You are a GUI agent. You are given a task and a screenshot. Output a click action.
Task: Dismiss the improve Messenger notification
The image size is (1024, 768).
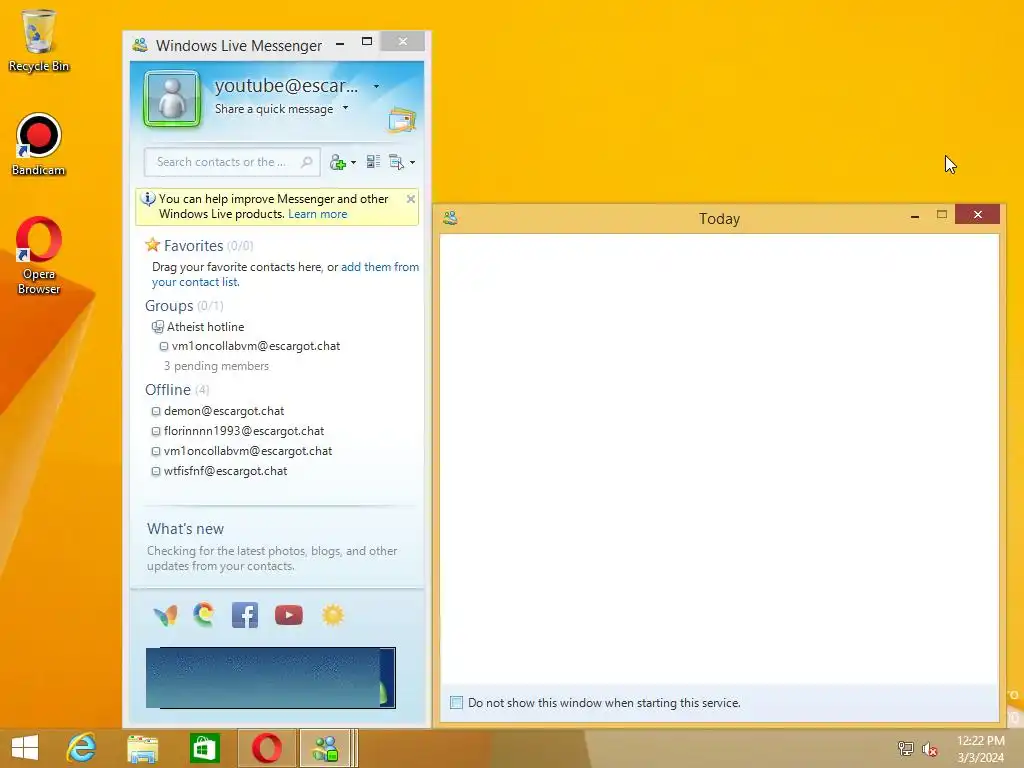pyautogui.click(x=411, y=199)
